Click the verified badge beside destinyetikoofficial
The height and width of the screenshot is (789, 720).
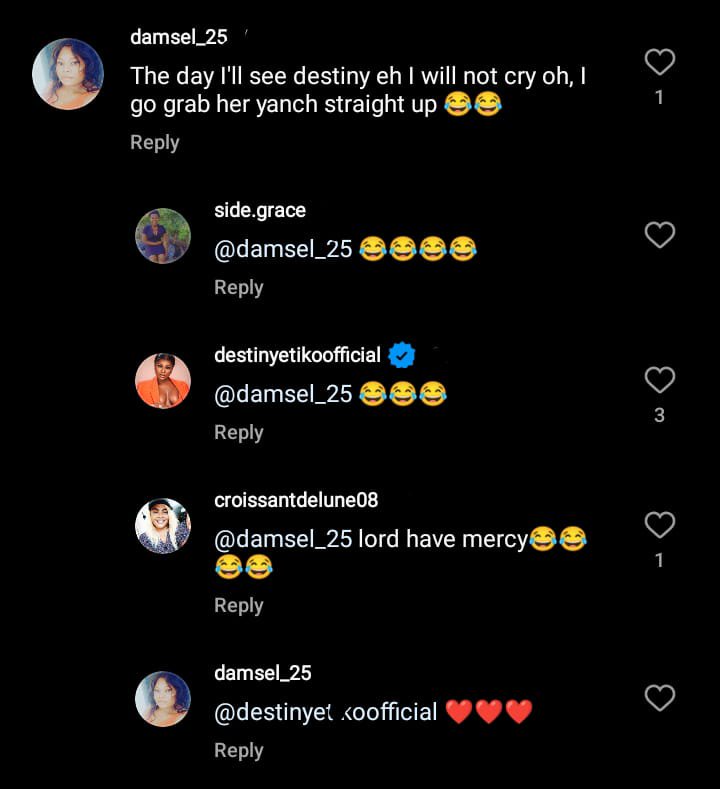click(x=402, y=355)
